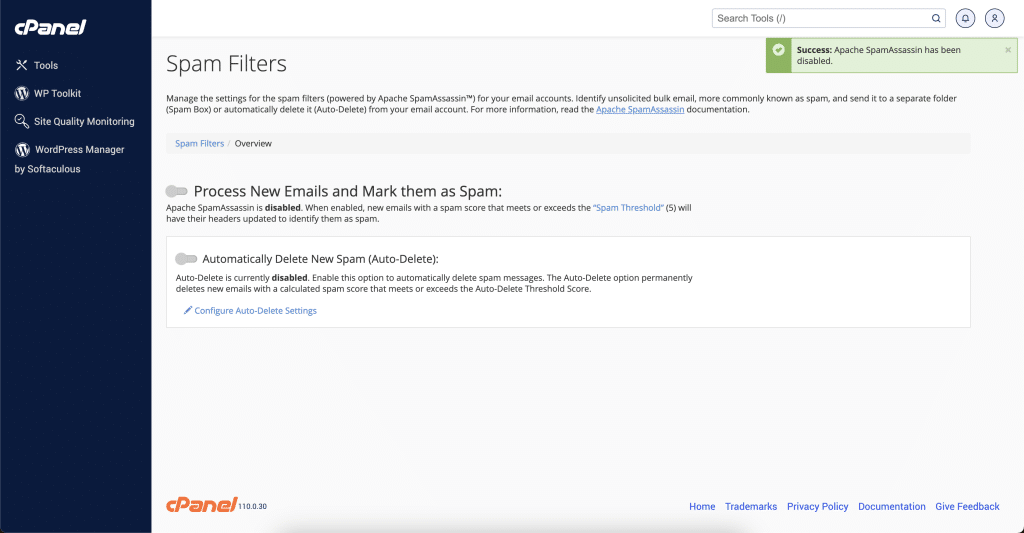Screen dimensions: 1024x533
Task: Click the version number 110.0.30
Action: click(253, 506)
